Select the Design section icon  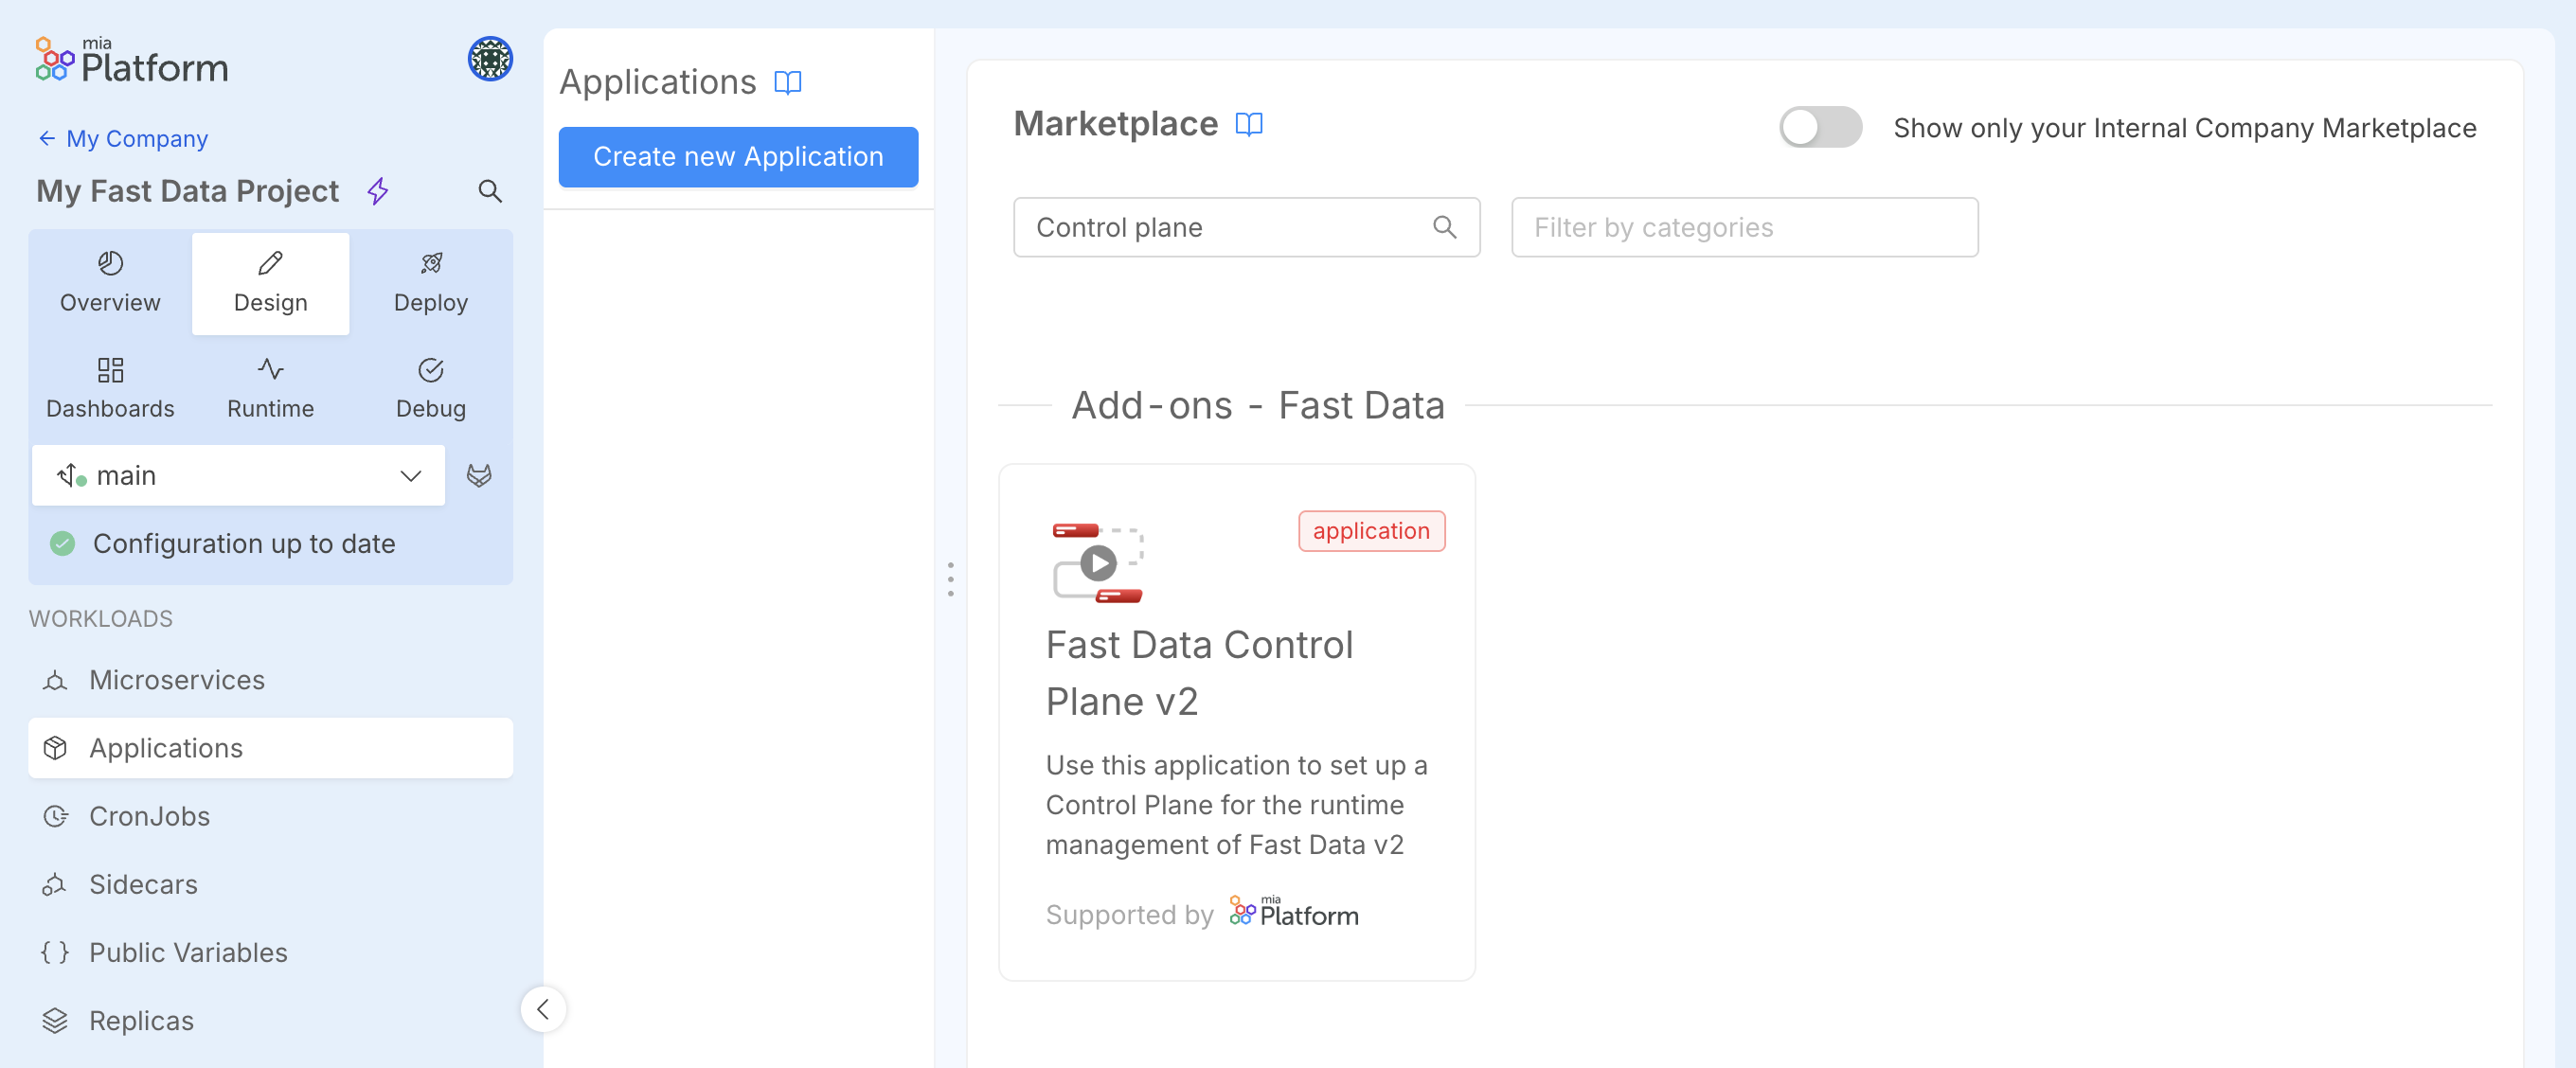tap(270, 262)
